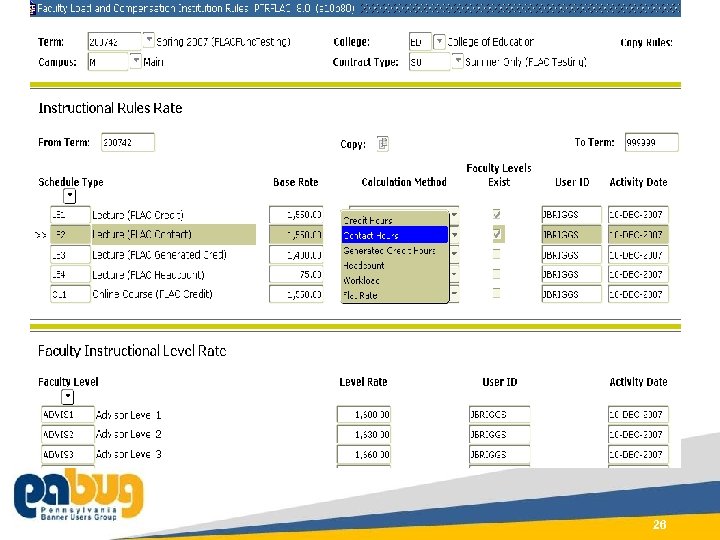Click Base Rate field for Lecture (FLAC Generated Cred)

[x=296, y=254]
